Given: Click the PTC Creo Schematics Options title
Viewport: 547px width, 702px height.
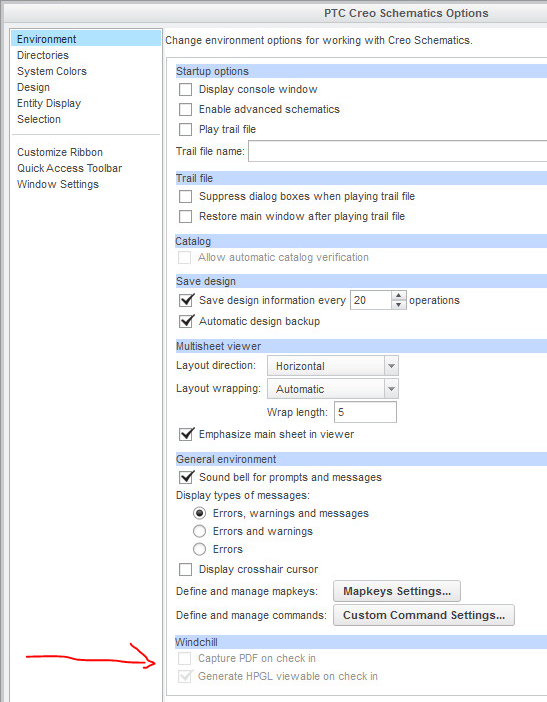Looking at the screenshot, I should (406, 13).
